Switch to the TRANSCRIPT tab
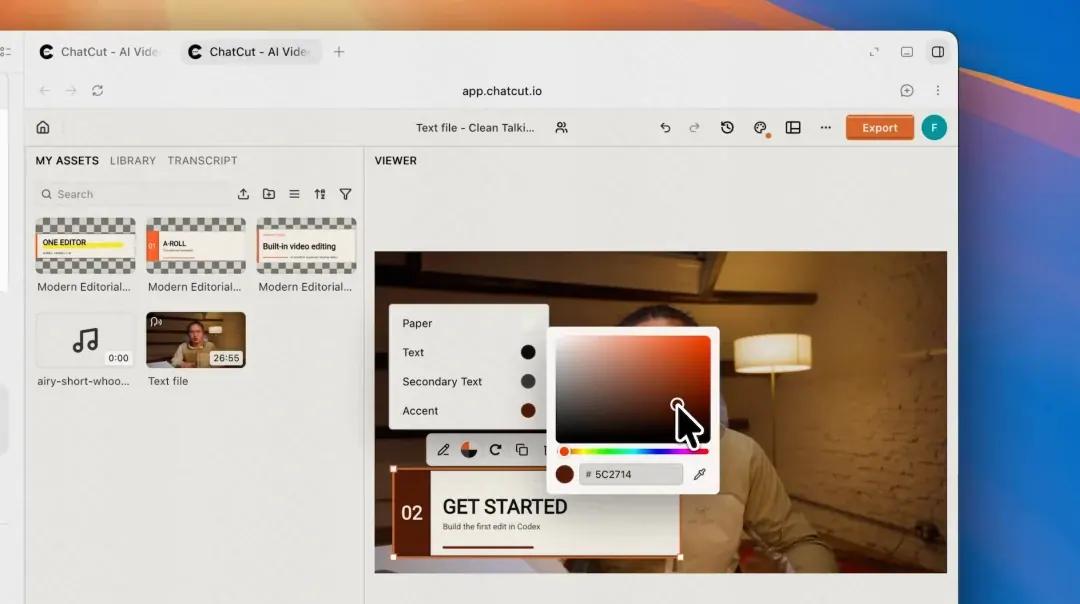This screenshot has width=1080, height=604. coord(202,160)
